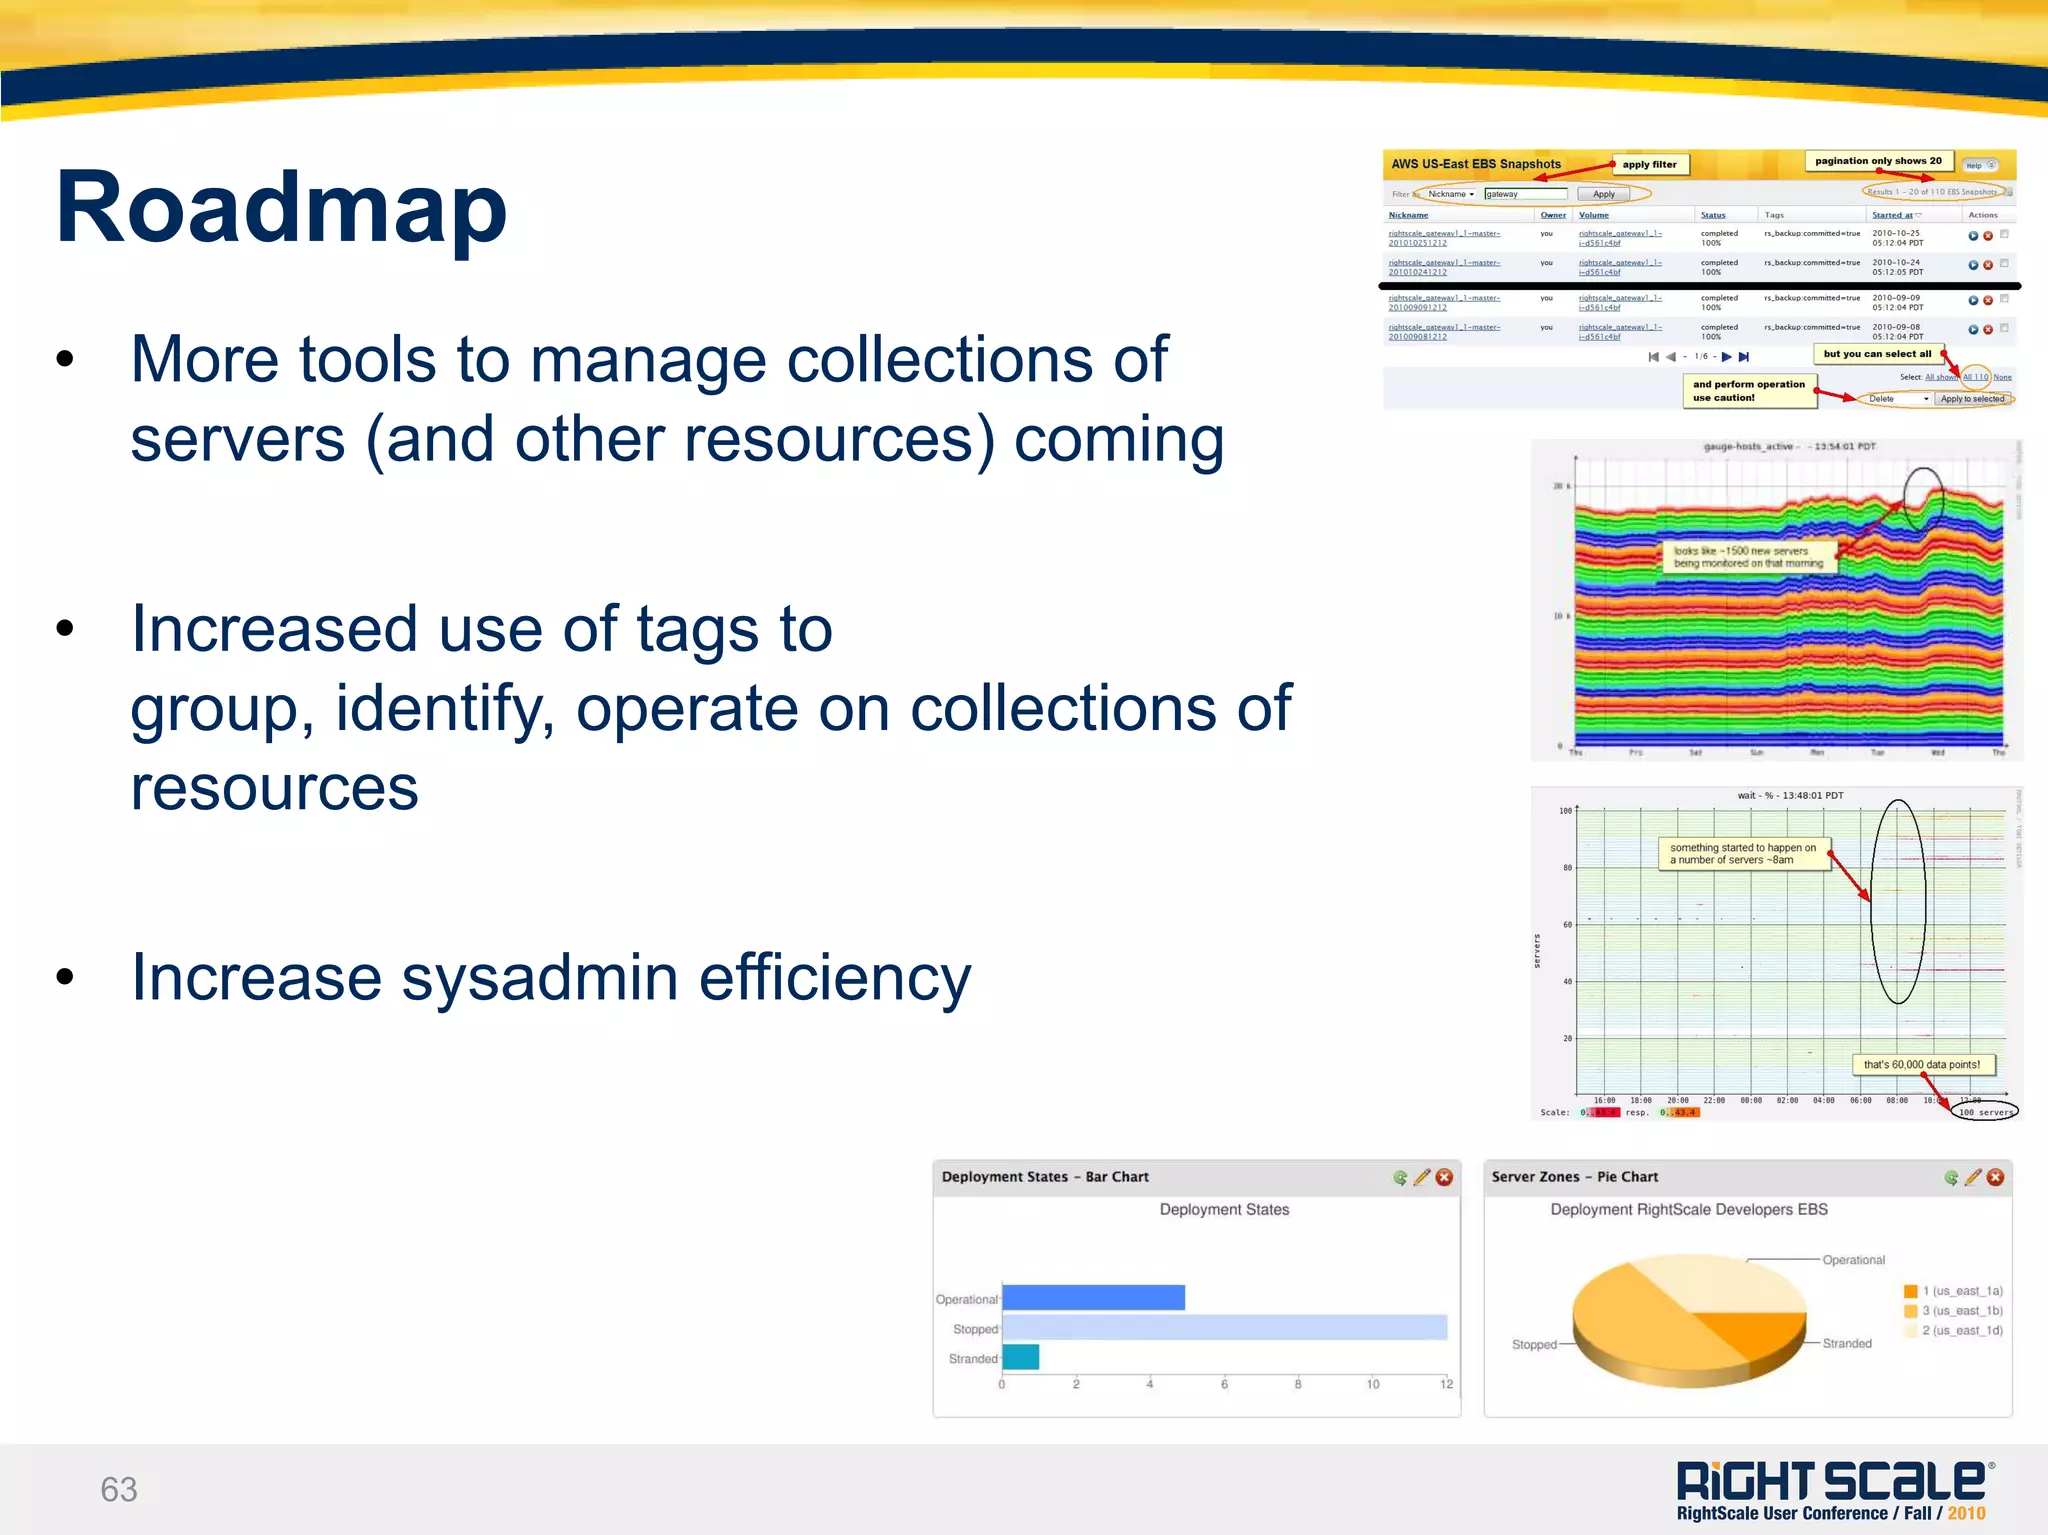Sort by the Started at column arrow

click(x=1919, y=215)
